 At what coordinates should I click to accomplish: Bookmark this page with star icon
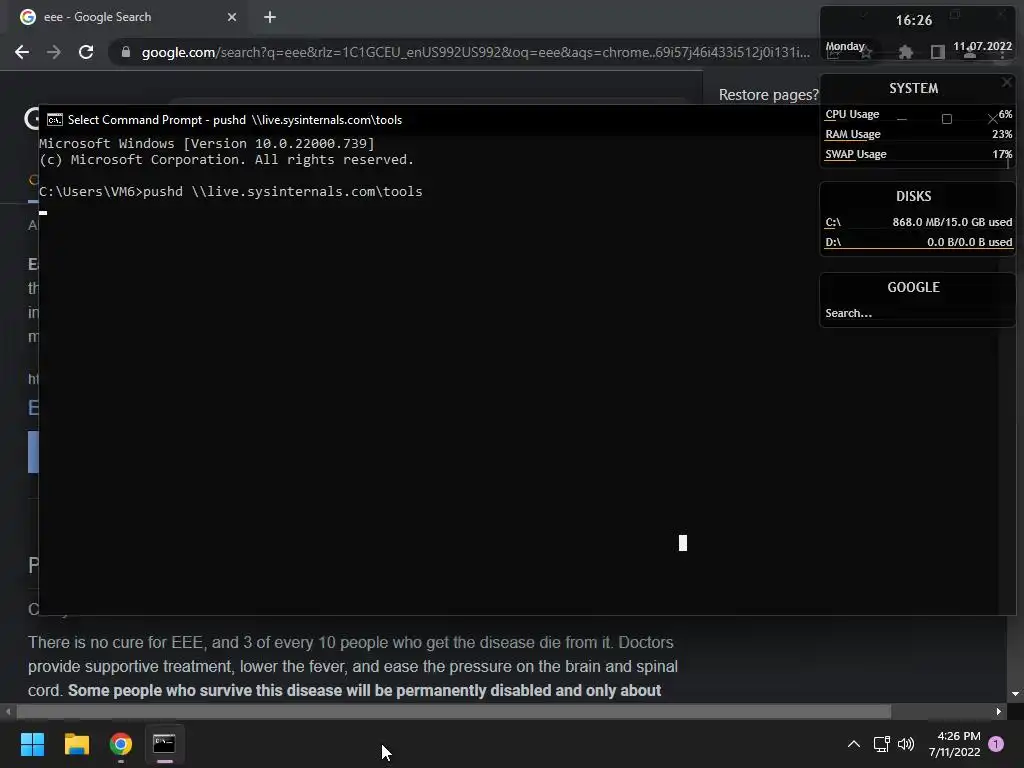coord(866,52)
